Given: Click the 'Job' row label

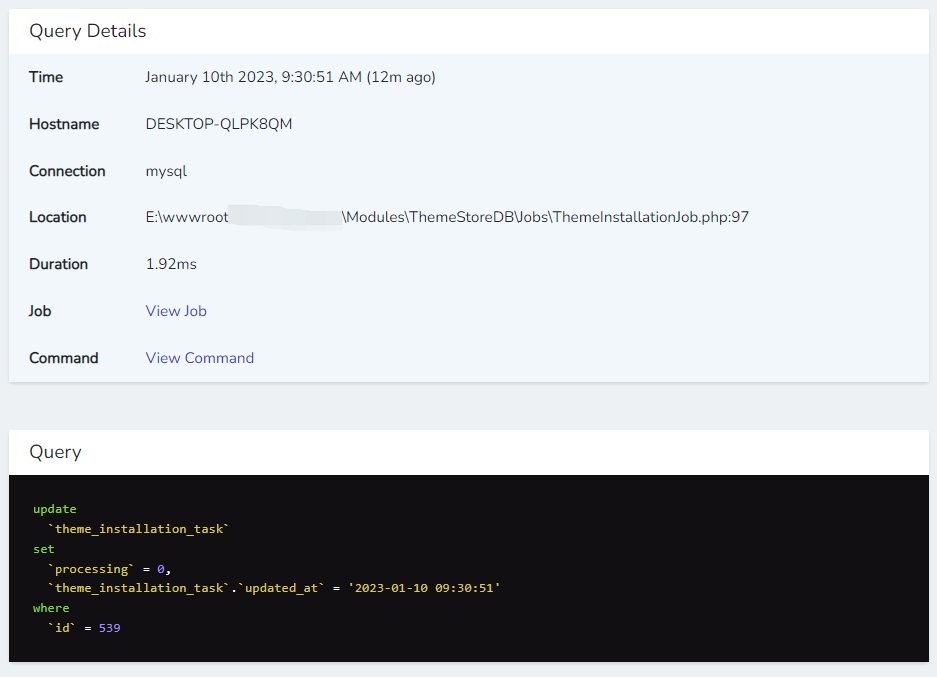Looking at the screenshot, I should pyautogui.click(x=40, y=311).
